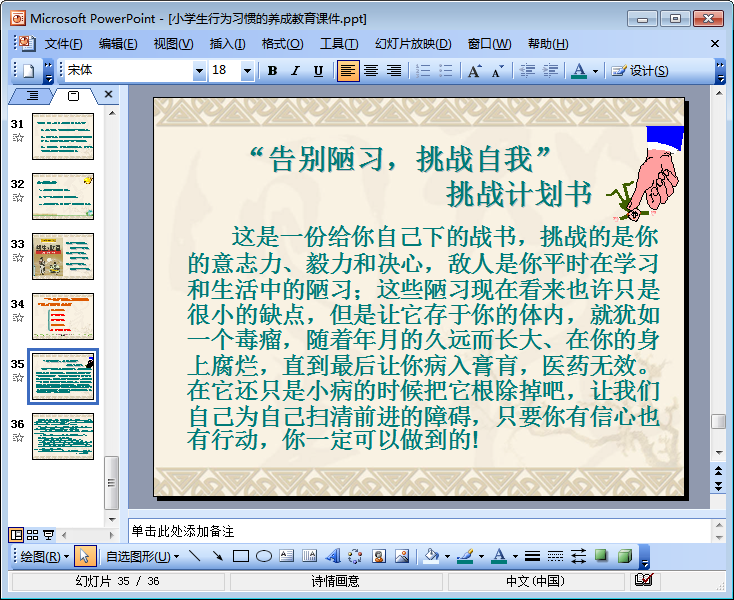The height and width of the screenshot is (600, 734).
Task: Choose line style
Action: tap(532, 556)
